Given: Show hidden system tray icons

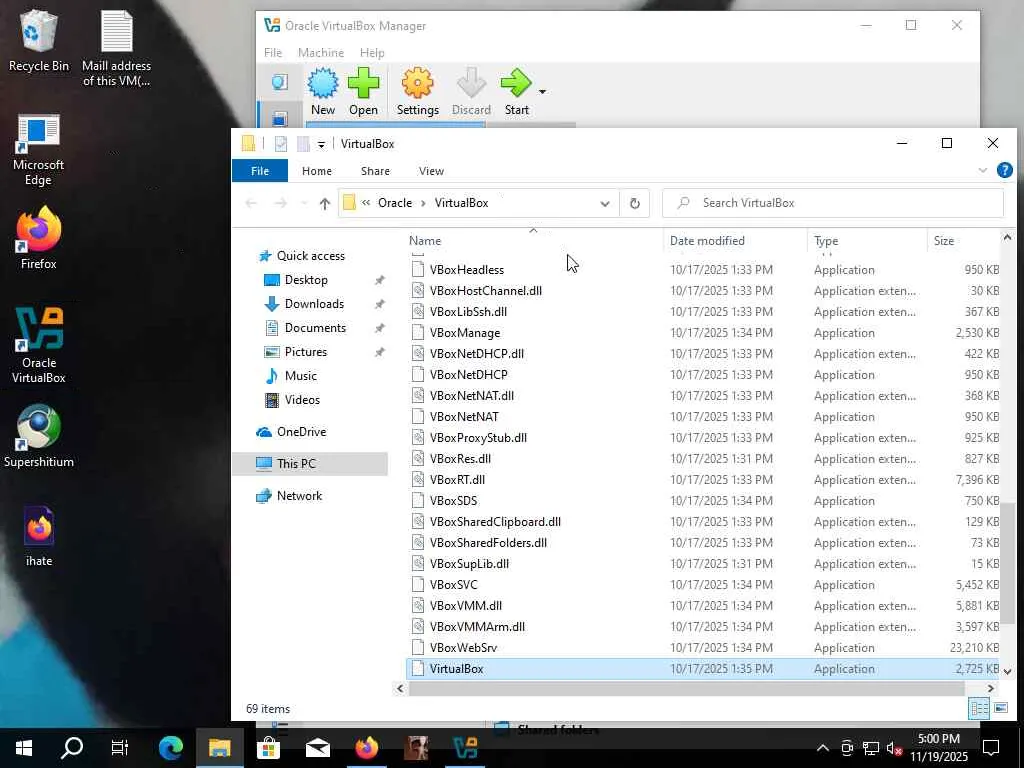Looking at the screenshot, I should tap(823, 748).
